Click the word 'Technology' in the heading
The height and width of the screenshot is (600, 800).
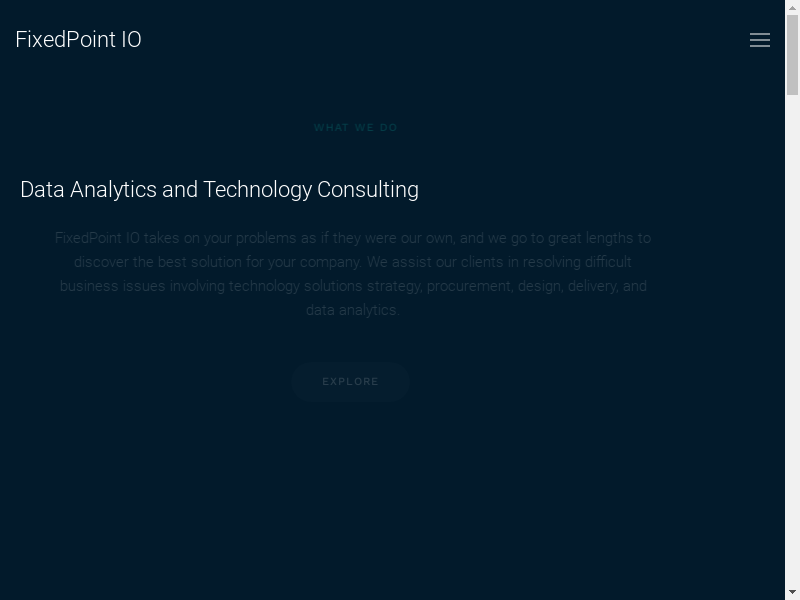[x=257, y=190]
